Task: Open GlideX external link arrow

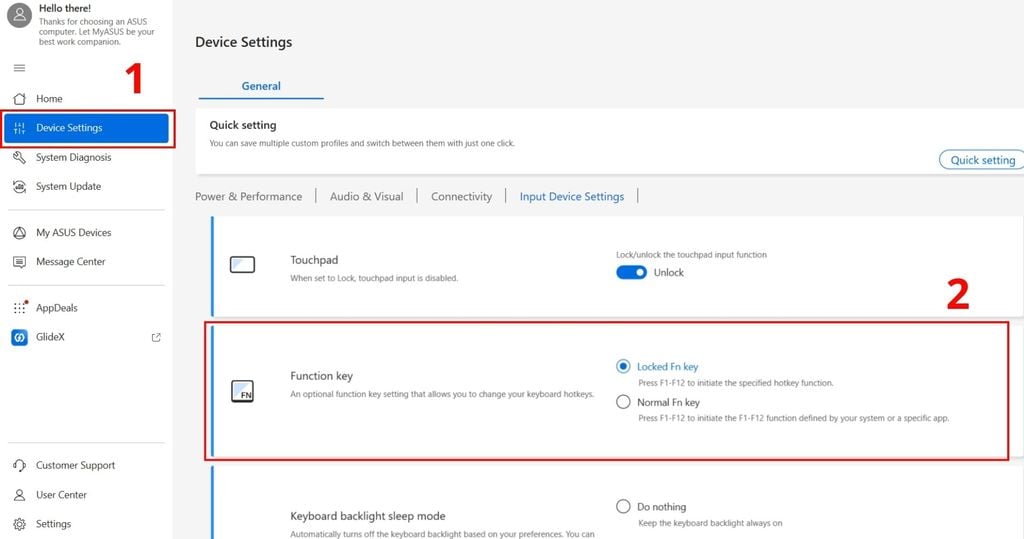Action: pyautogui.click(x=156, y=338)
